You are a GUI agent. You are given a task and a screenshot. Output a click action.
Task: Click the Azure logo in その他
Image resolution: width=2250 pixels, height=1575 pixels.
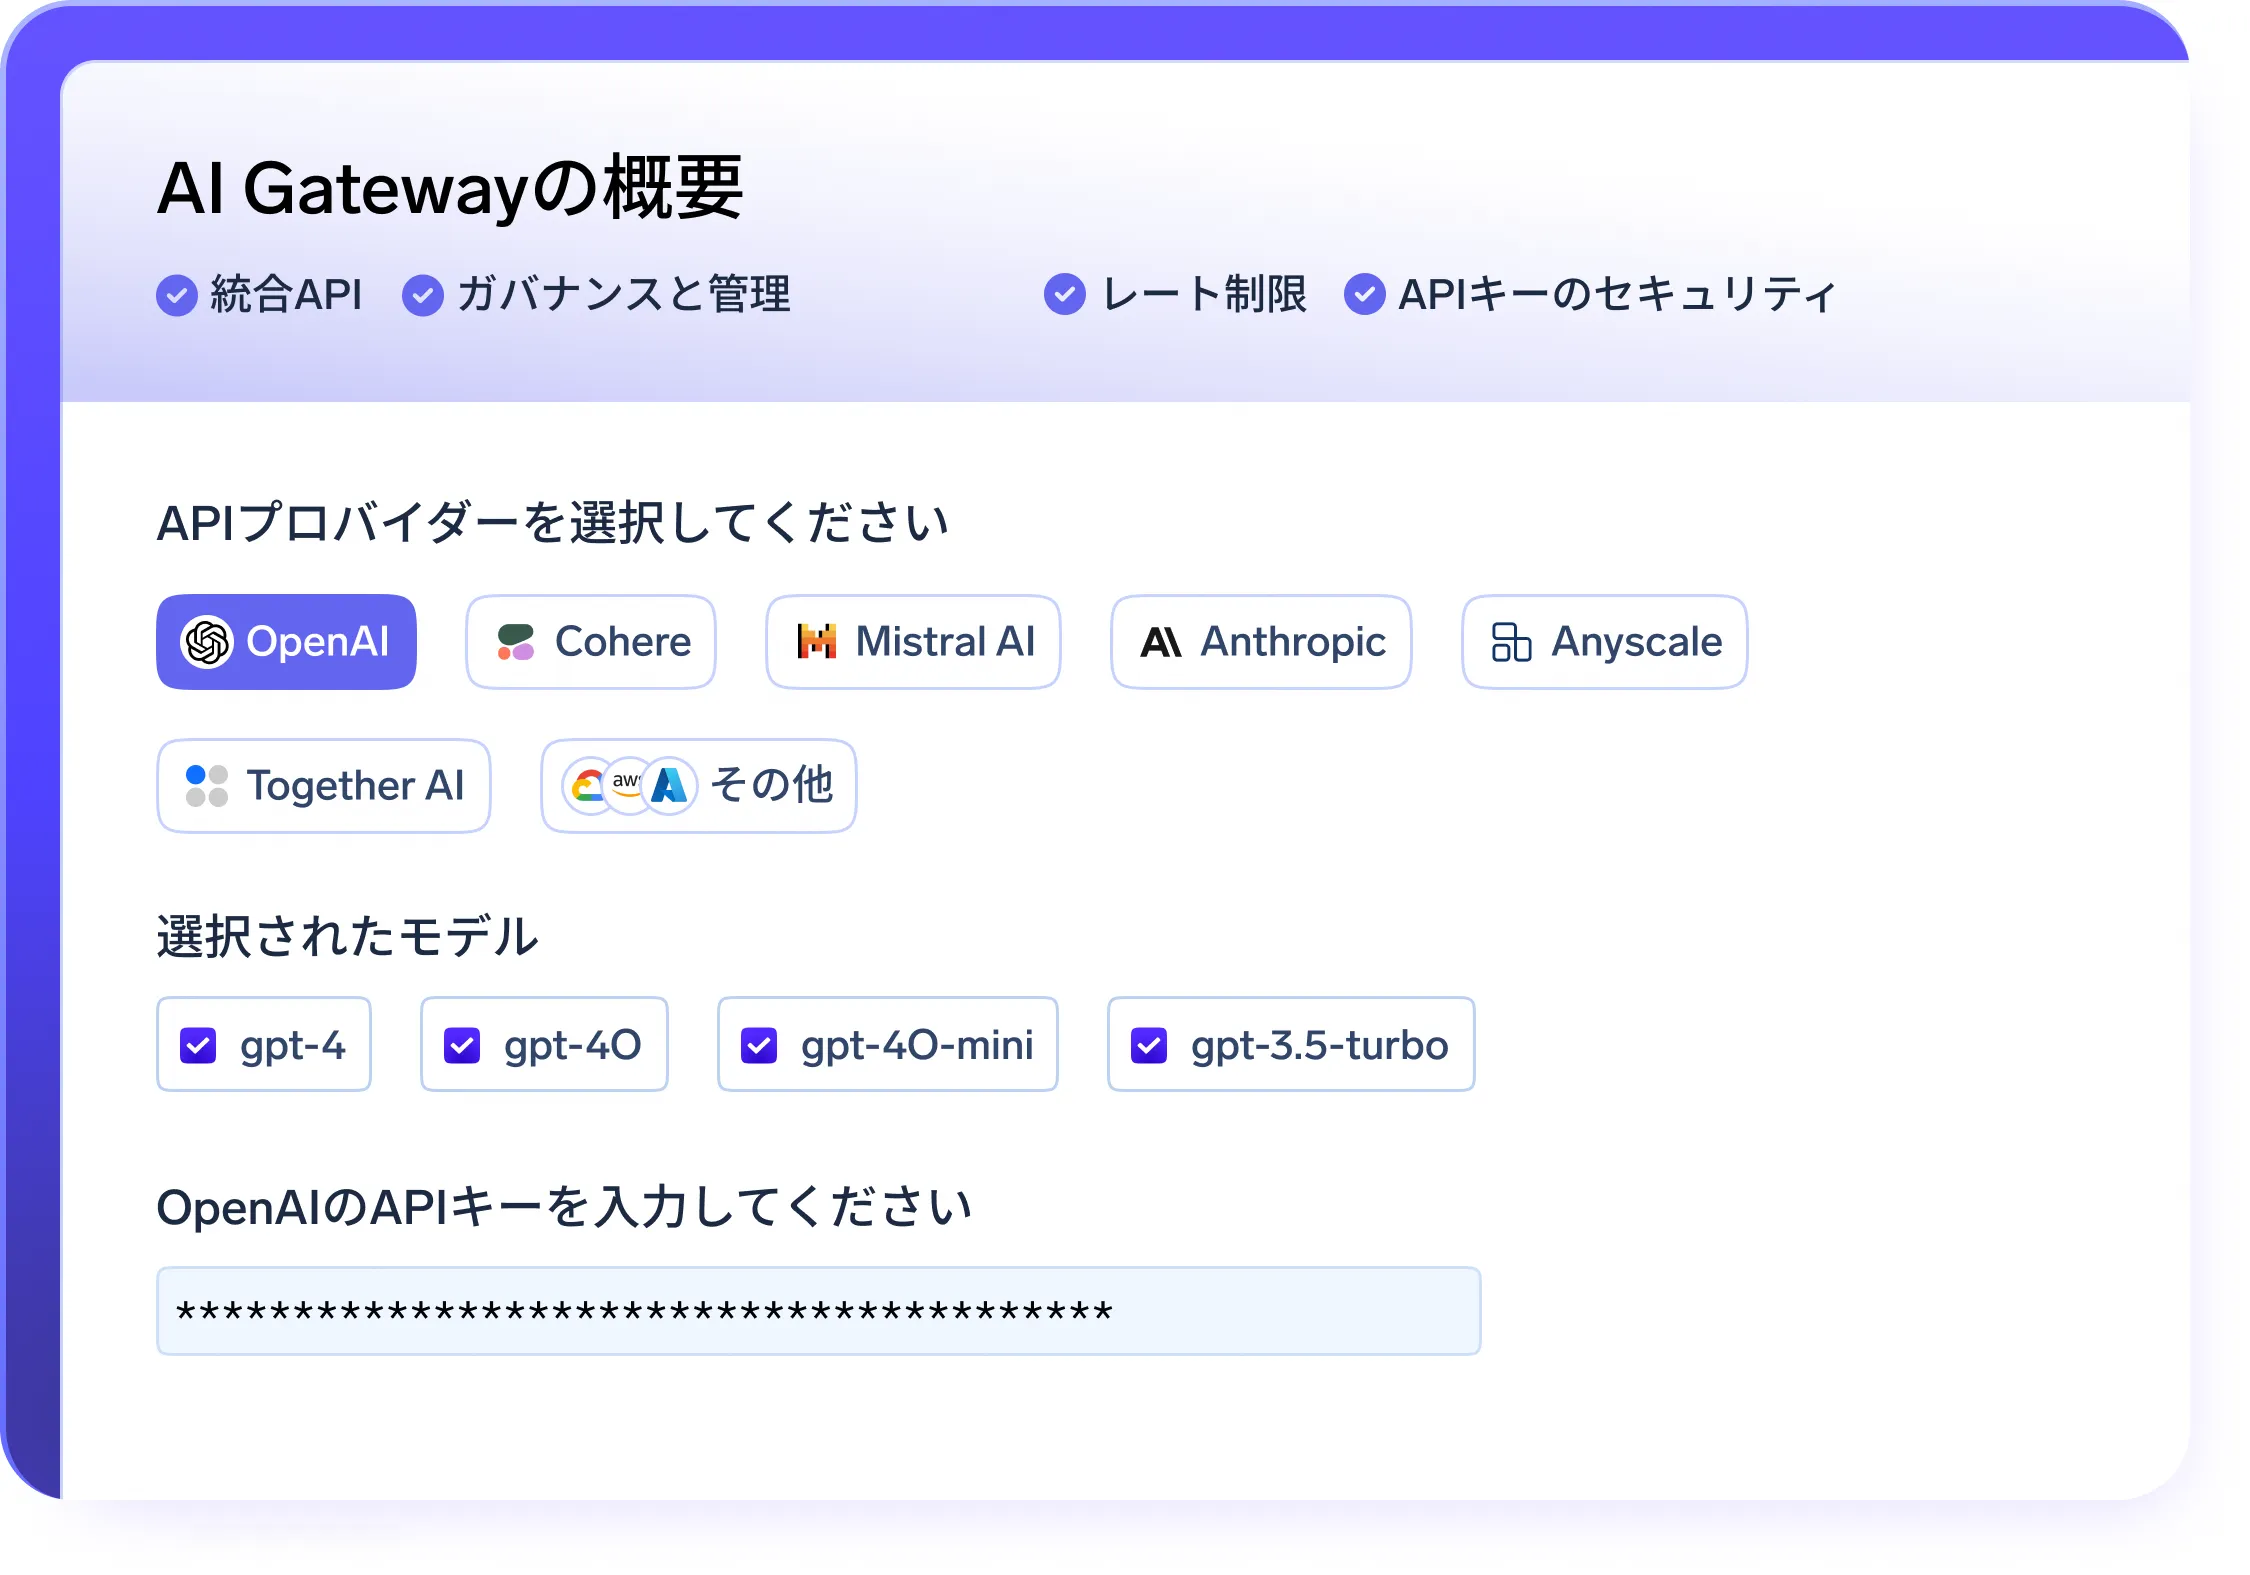point(669,786)
